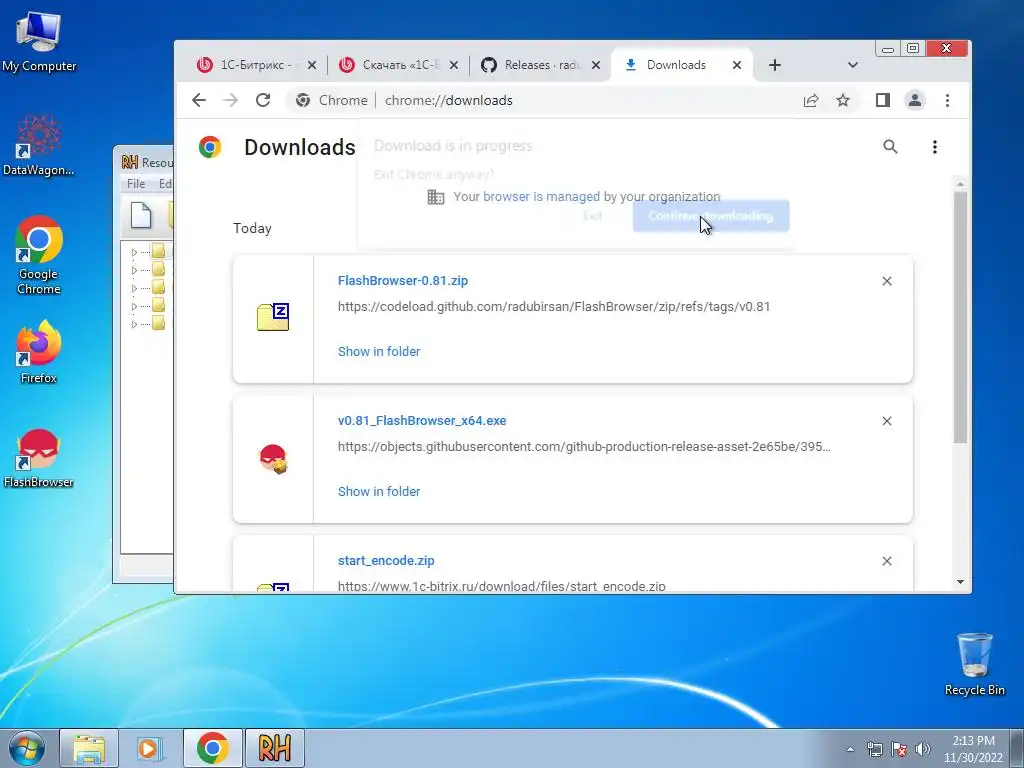Switch to the Releases GitHub tab

(541, 65)
